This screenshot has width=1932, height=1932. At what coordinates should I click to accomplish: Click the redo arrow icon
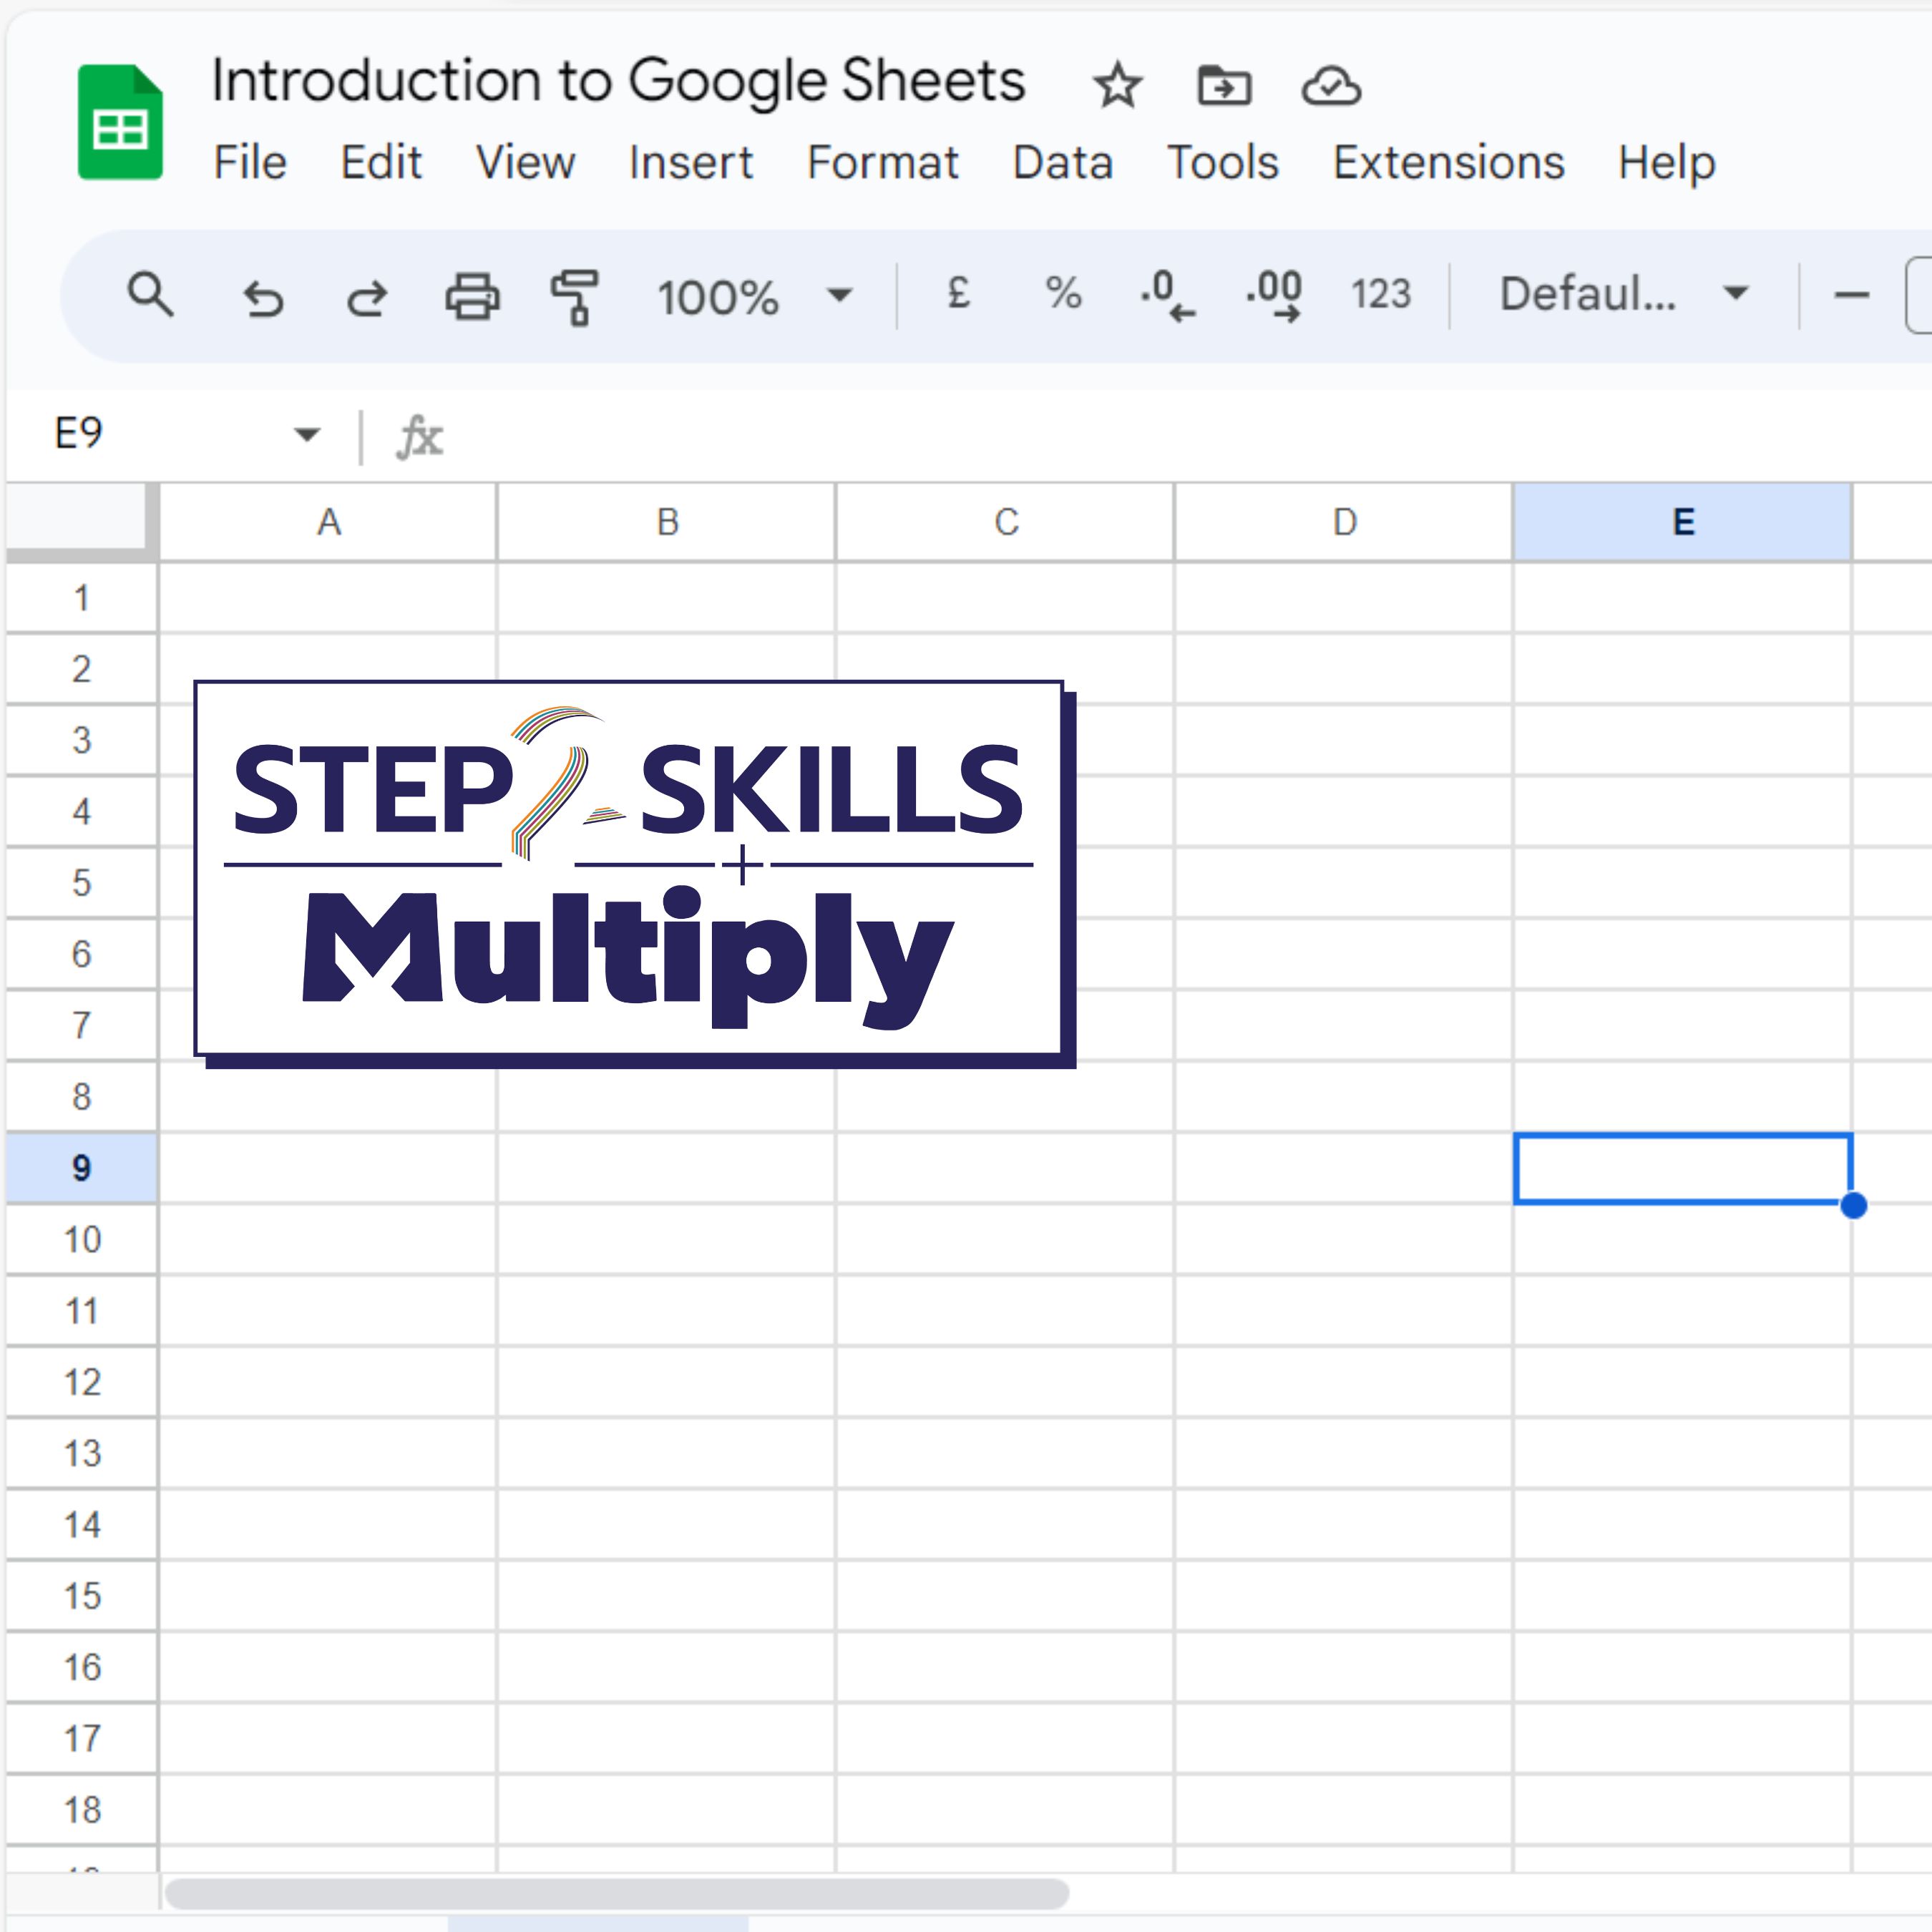click(x=367, y=297)
